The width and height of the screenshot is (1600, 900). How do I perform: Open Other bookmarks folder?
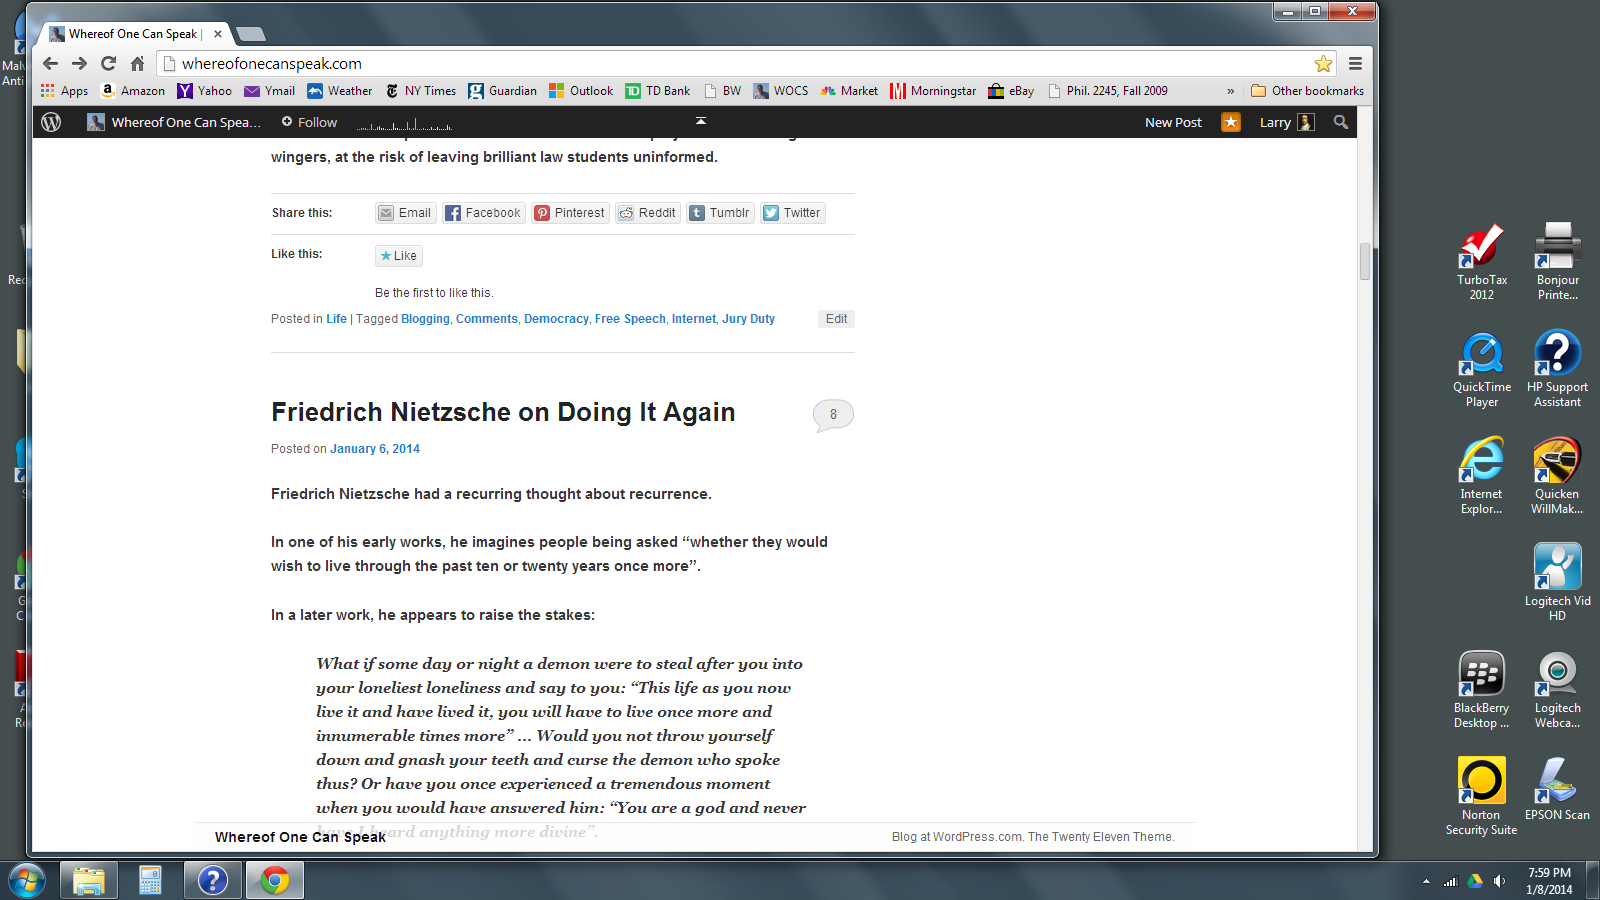point(1307,91)
